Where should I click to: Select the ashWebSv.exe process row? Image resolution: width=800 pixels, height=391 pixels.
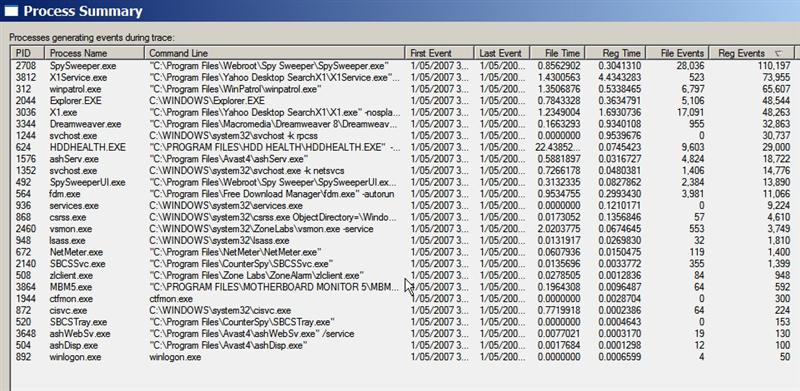point(403,334)
